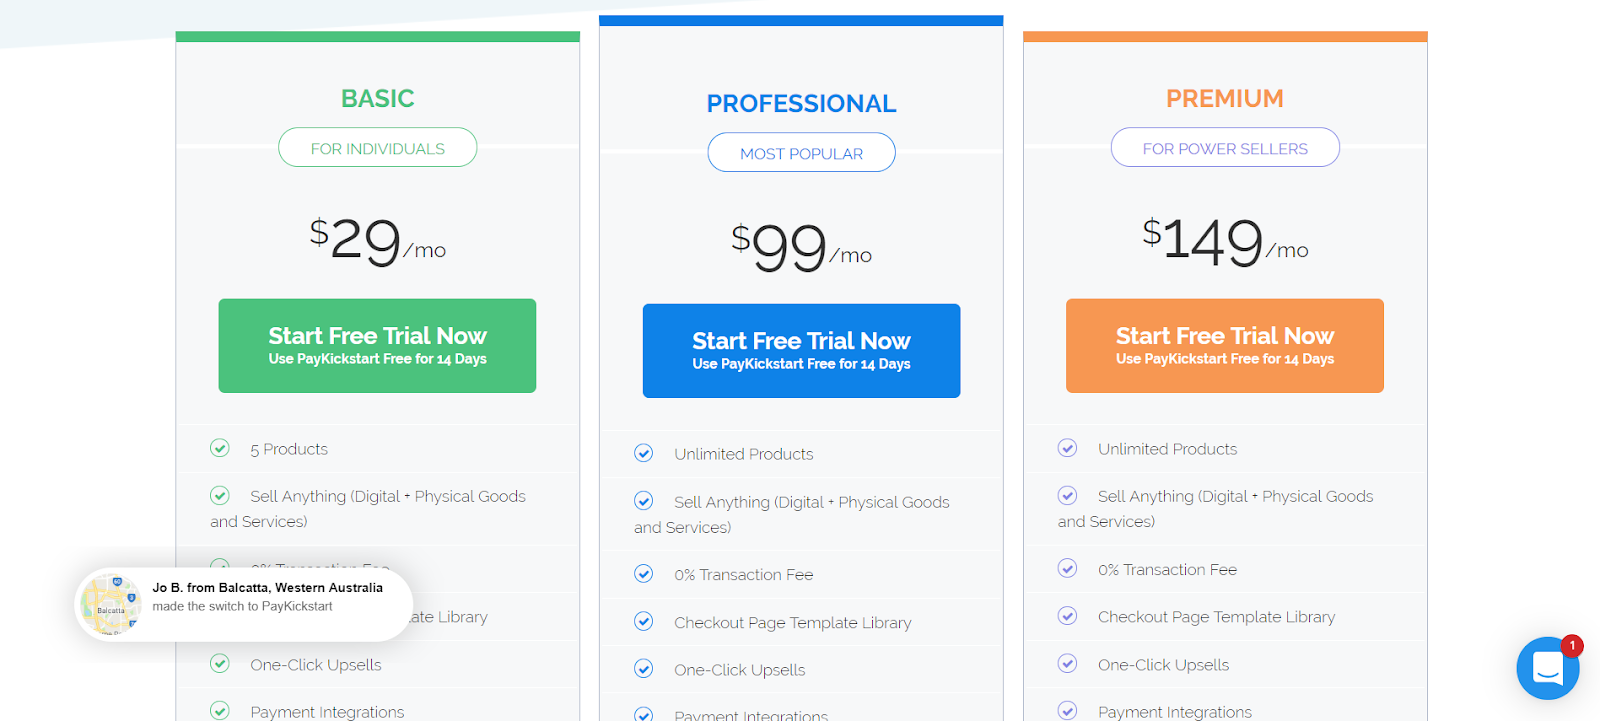The width and height of the screenshot is (1600, 721).
Task: Click the FOR POWER SELLERS badge
Action: coord(1225,148)
